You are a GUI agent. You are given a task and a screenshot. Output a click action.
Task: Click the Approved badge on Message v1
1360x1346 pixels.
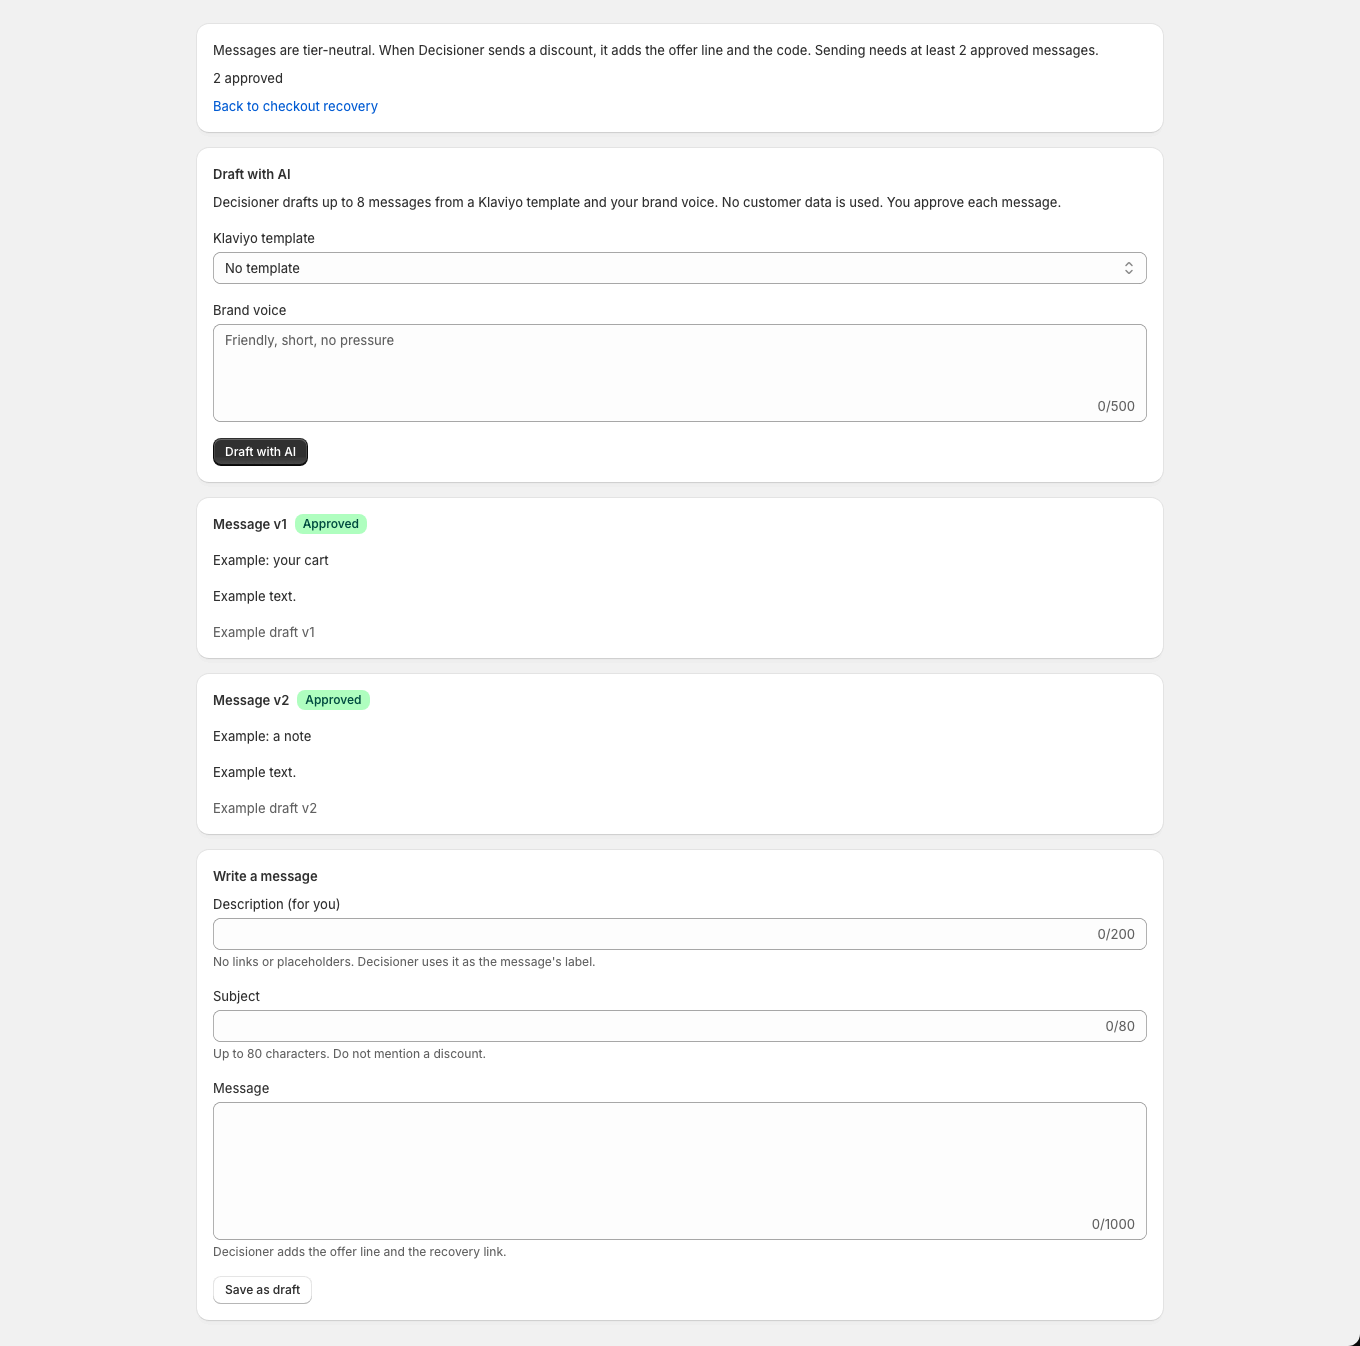pyautogui.click(x=331, y=524)
